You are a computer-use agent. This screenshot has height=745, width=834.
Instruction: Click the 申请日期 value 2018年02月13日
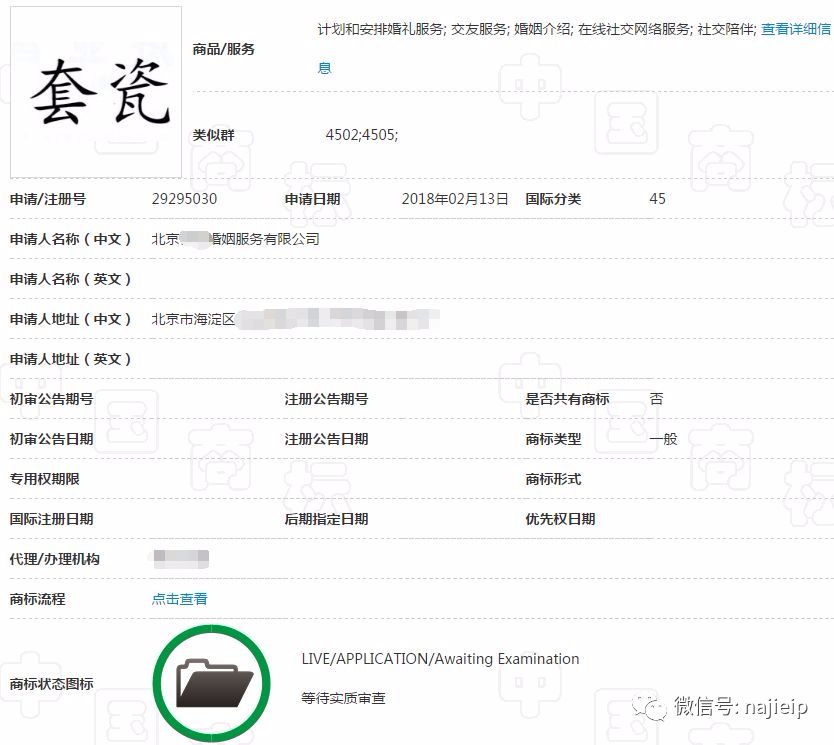coord(455,199)
